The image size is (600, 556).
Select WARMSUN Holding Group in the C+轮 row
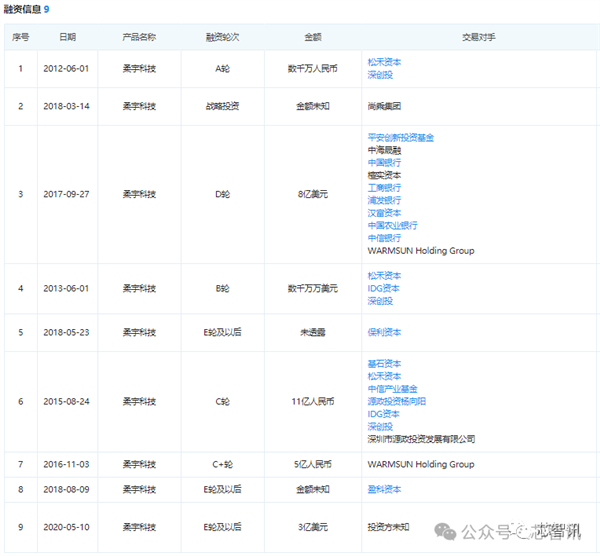(x=421, y=464)
